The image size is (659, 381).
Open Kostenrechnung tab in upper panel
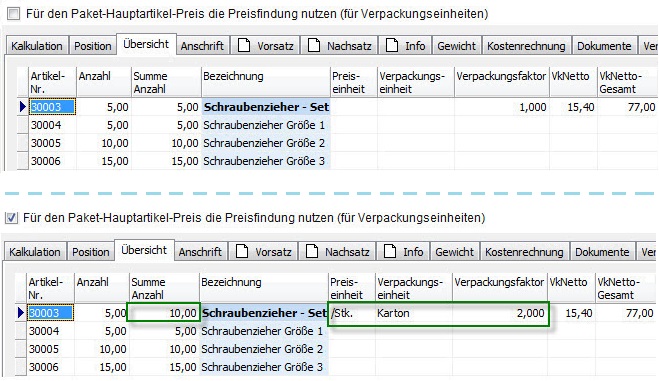pyautogui.click(x=526, y=46)
